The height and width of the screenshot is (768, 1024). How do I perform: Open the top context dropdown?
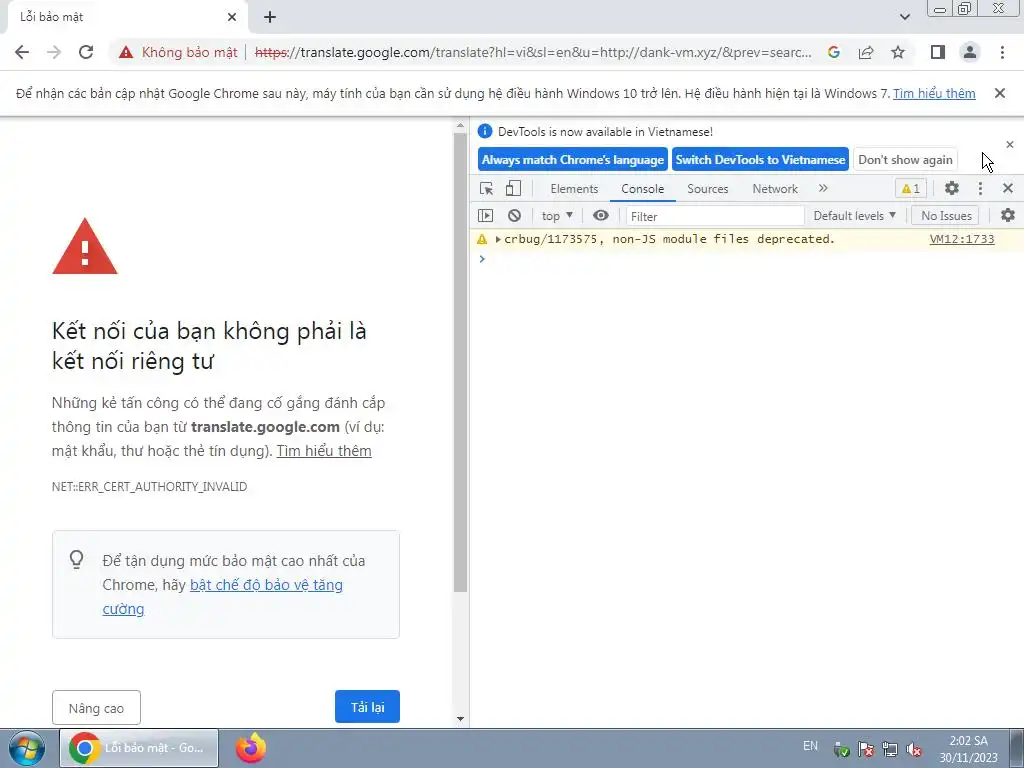pos(557,216)
